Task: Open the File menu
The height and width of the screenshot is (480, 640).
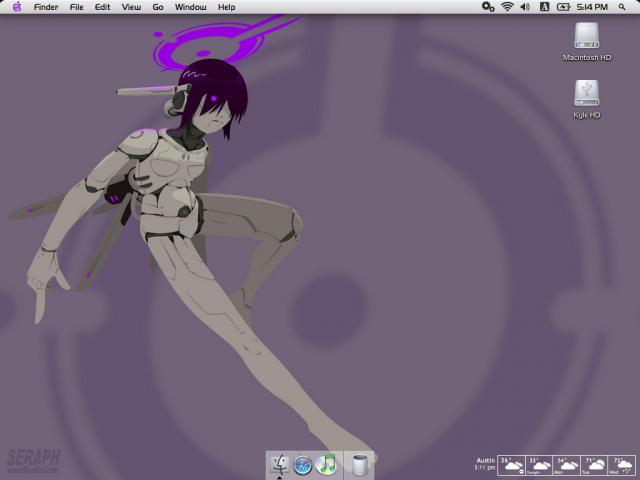Action: point(76,7)
